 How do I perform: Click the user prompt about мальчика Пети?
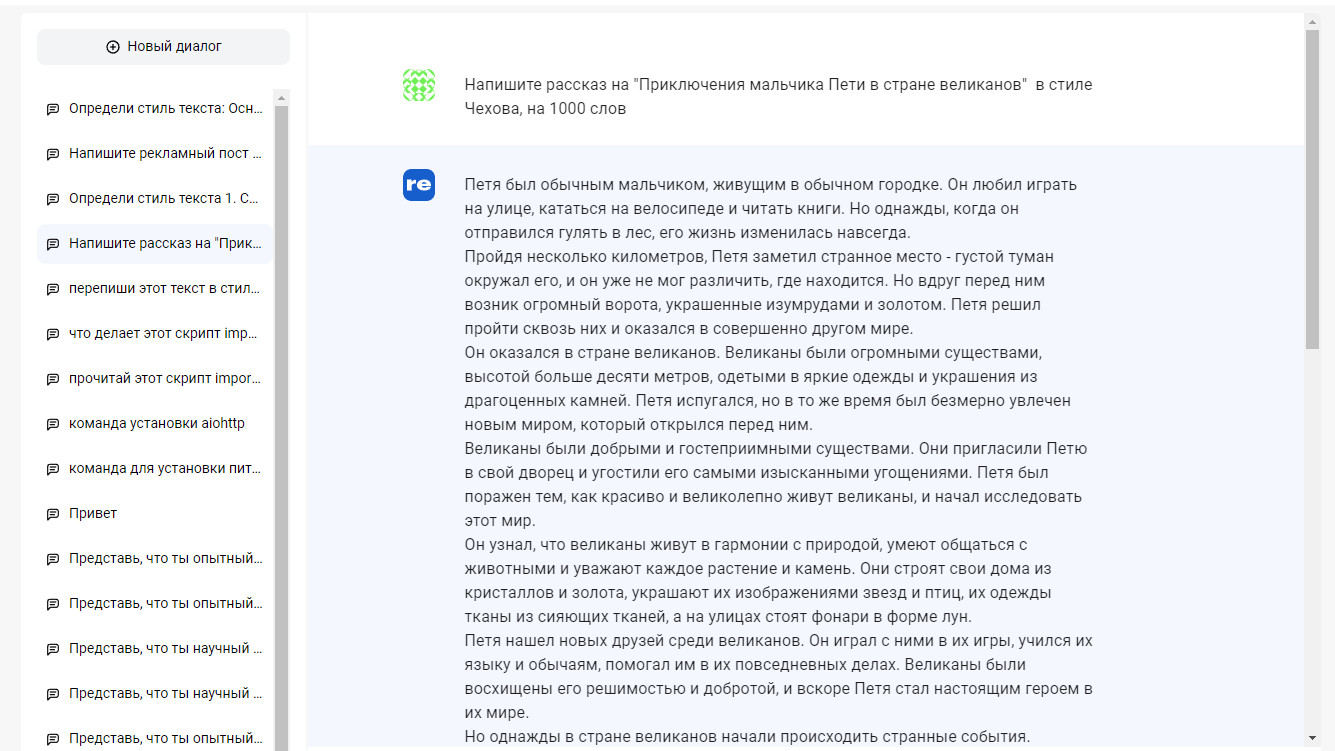(x=778, y=97)
